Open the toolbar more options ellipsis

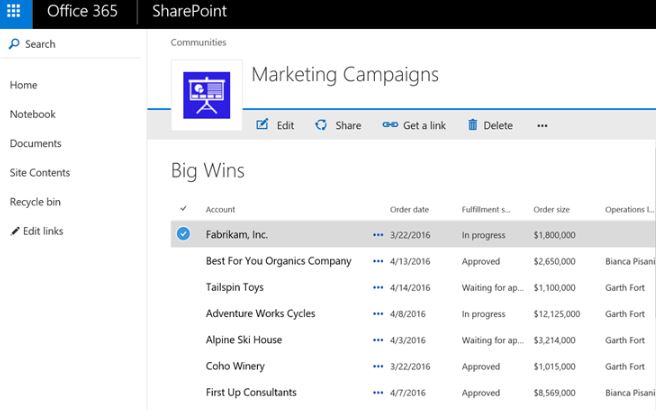coord(542,126)
